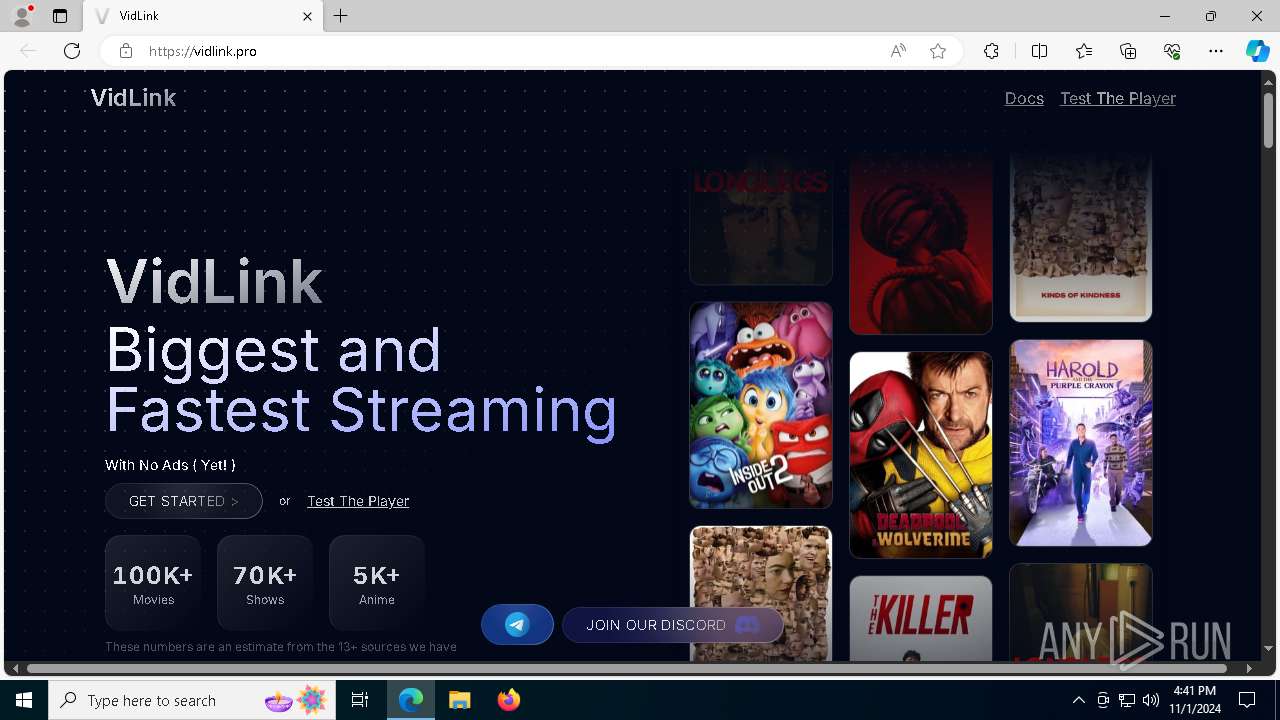Open Extensions puzzle icon
The height and width of the screenshot is (720, 1280).
(991, 51)
